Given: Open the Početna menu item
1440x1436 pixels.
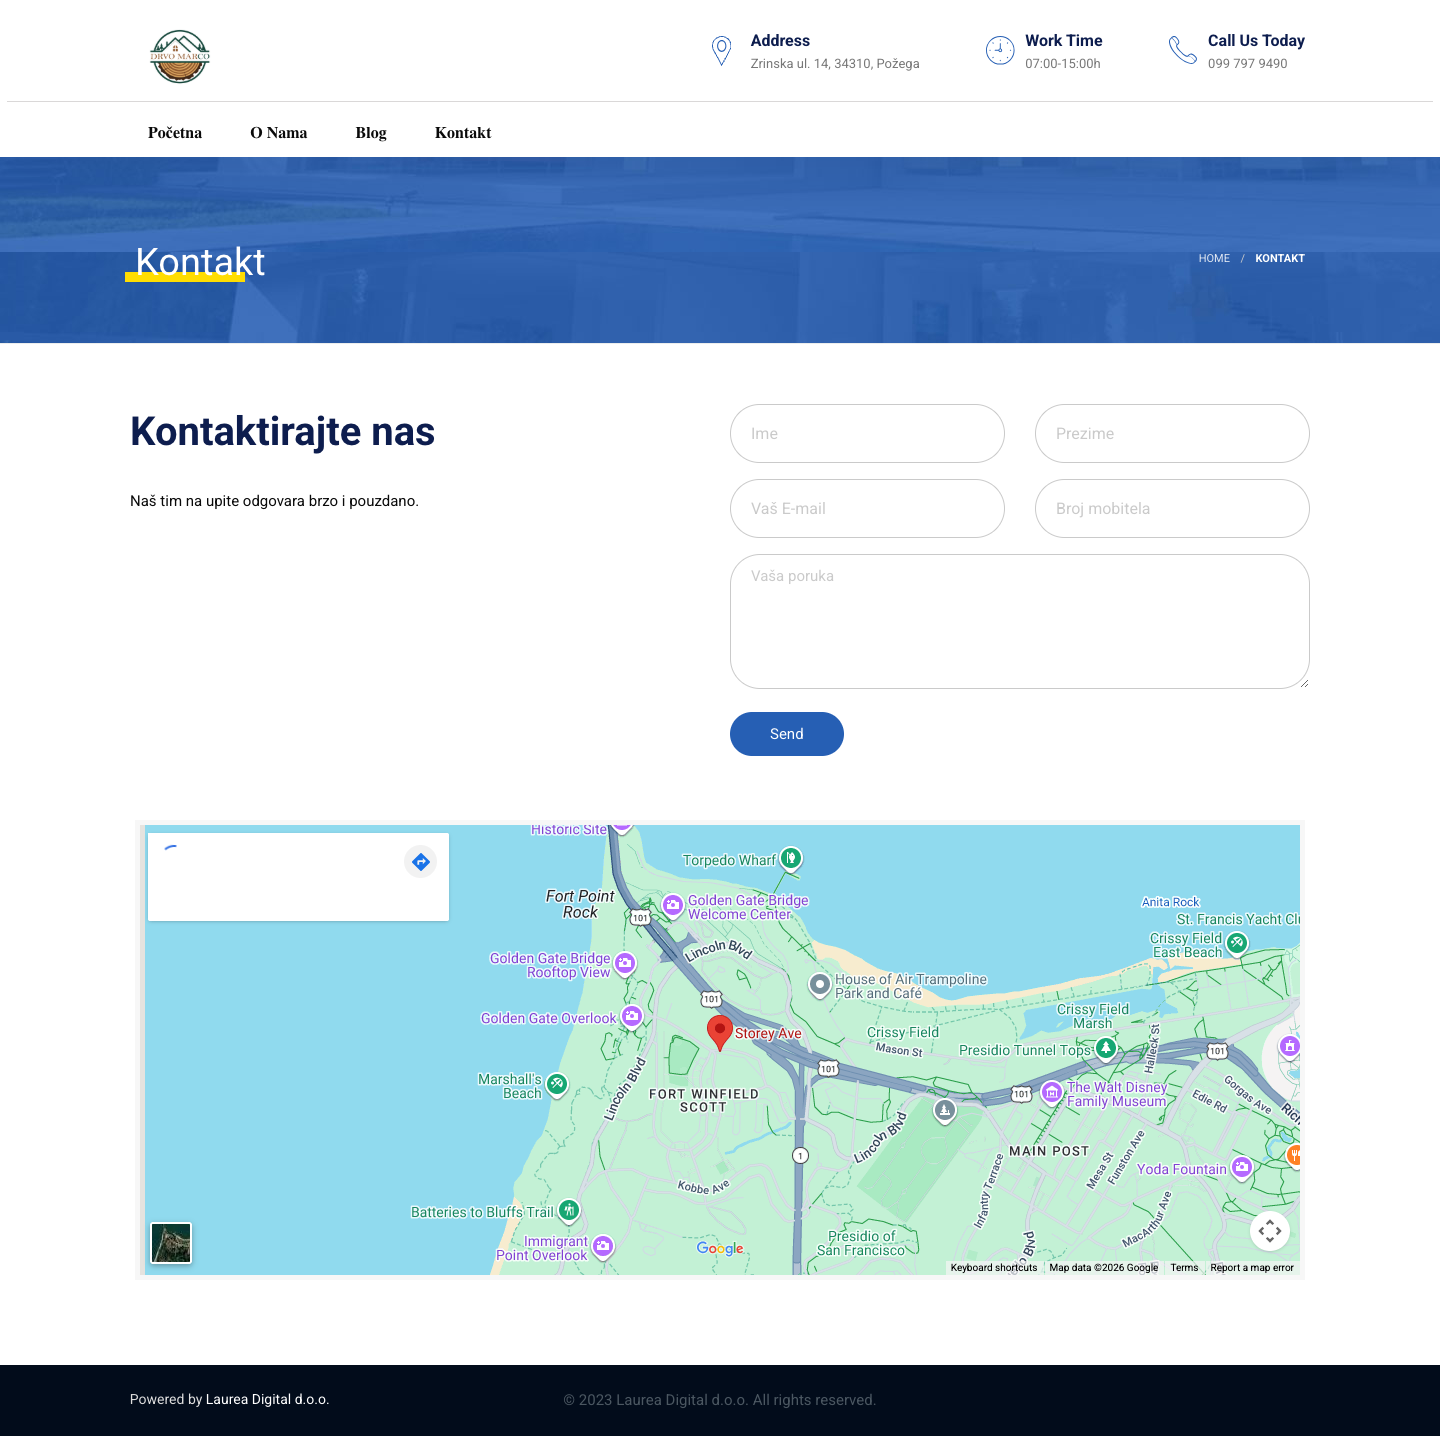Looking at the screenshot, I should point(175,133).
